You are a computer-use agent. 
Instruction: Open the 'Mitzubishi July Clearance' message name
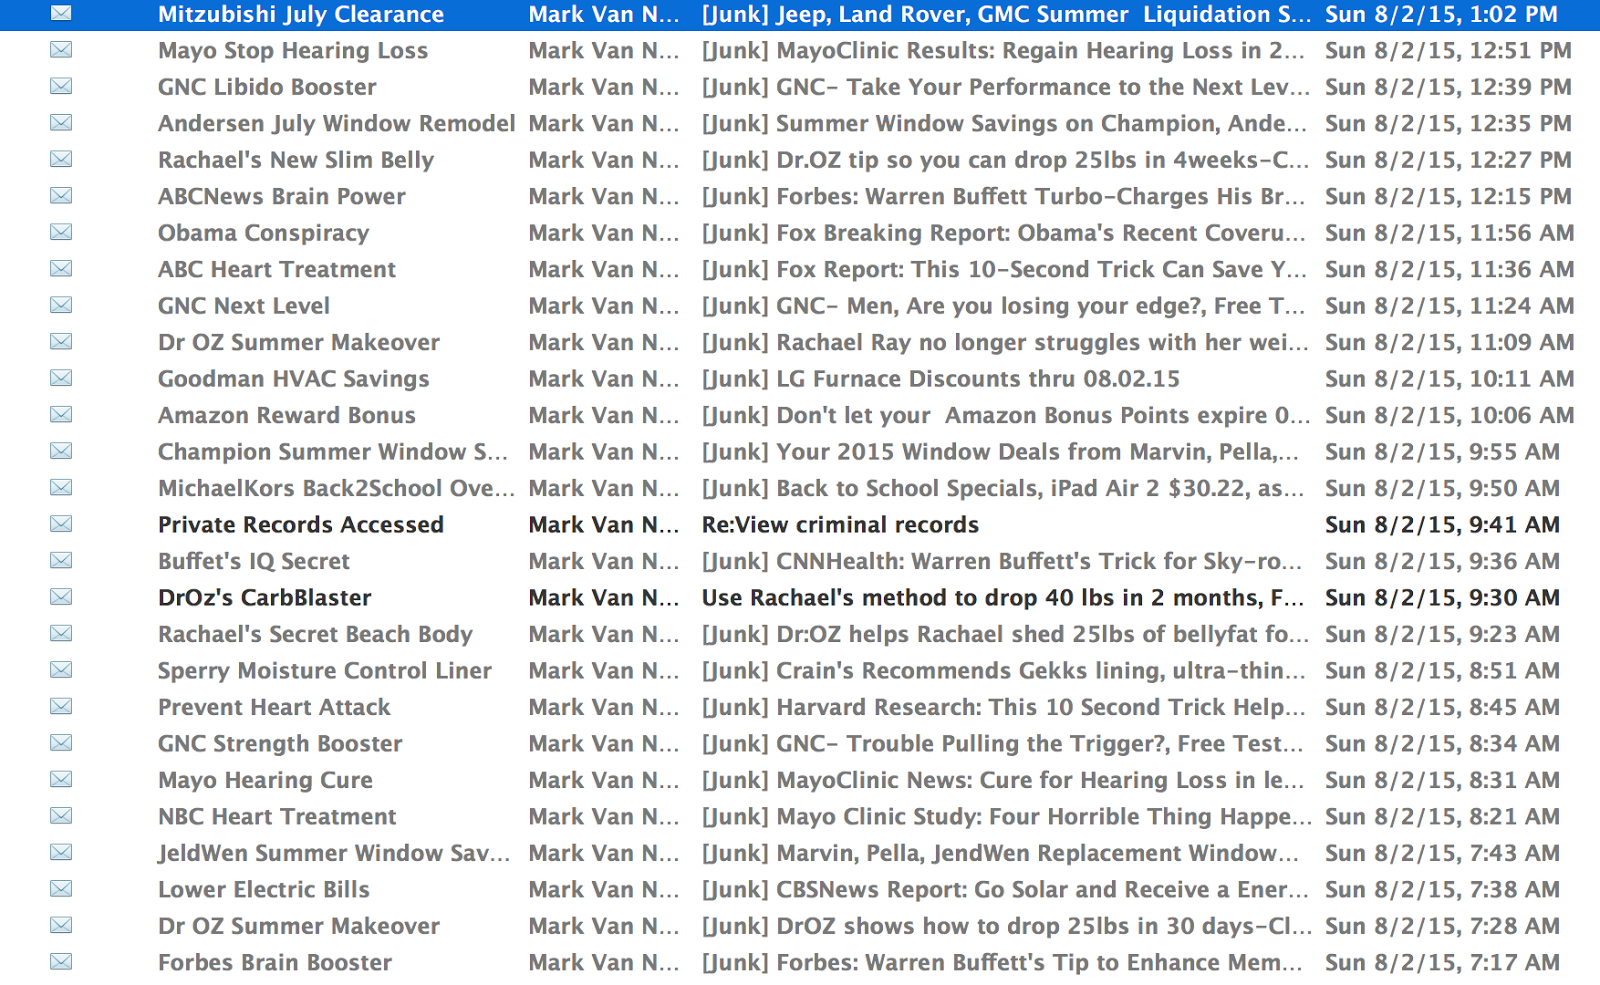coord(301,15)
